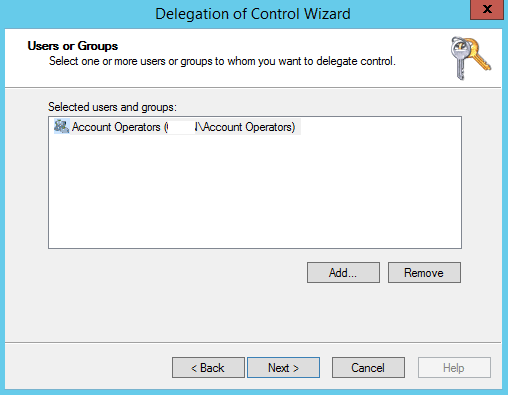This screenshot has width=508, height=395.
Task: Click the Delegation of Control Wizard title
Action: (x=253, y=14)
